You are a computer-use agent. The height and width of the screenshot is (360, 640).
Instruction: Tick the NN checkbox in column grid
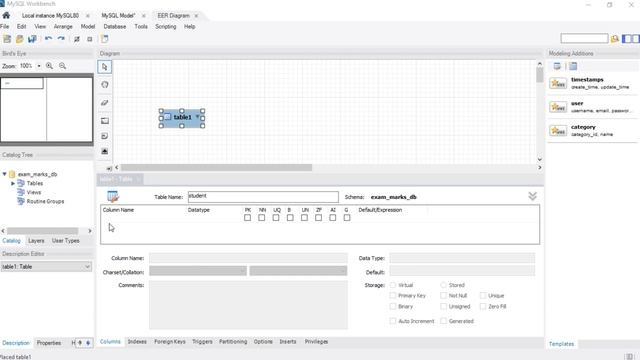click(x=262, y=218)
